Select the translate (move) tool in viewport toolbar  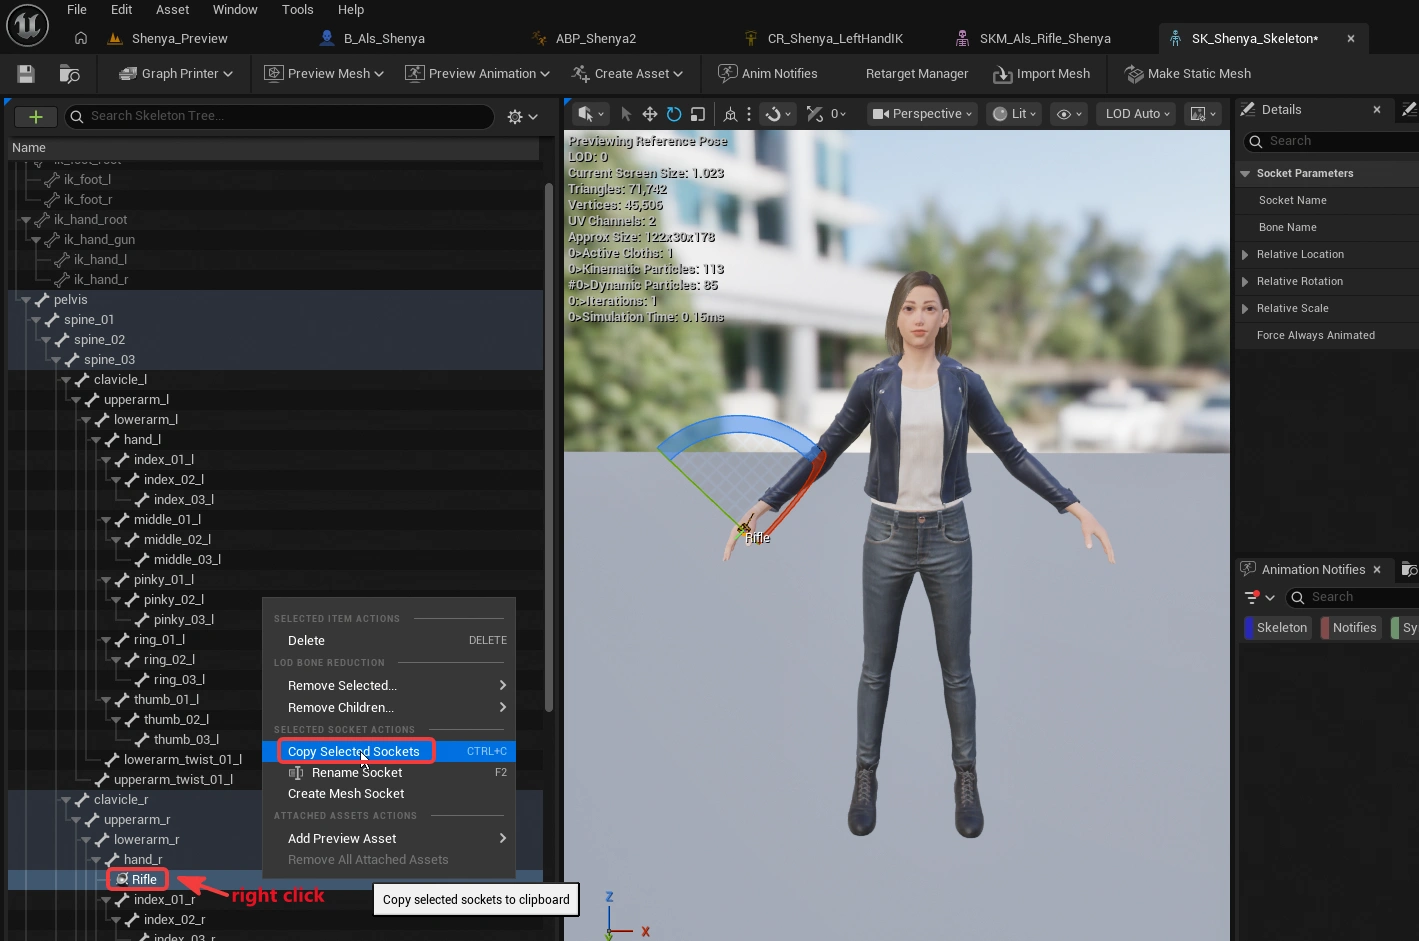tap(650, 114)
